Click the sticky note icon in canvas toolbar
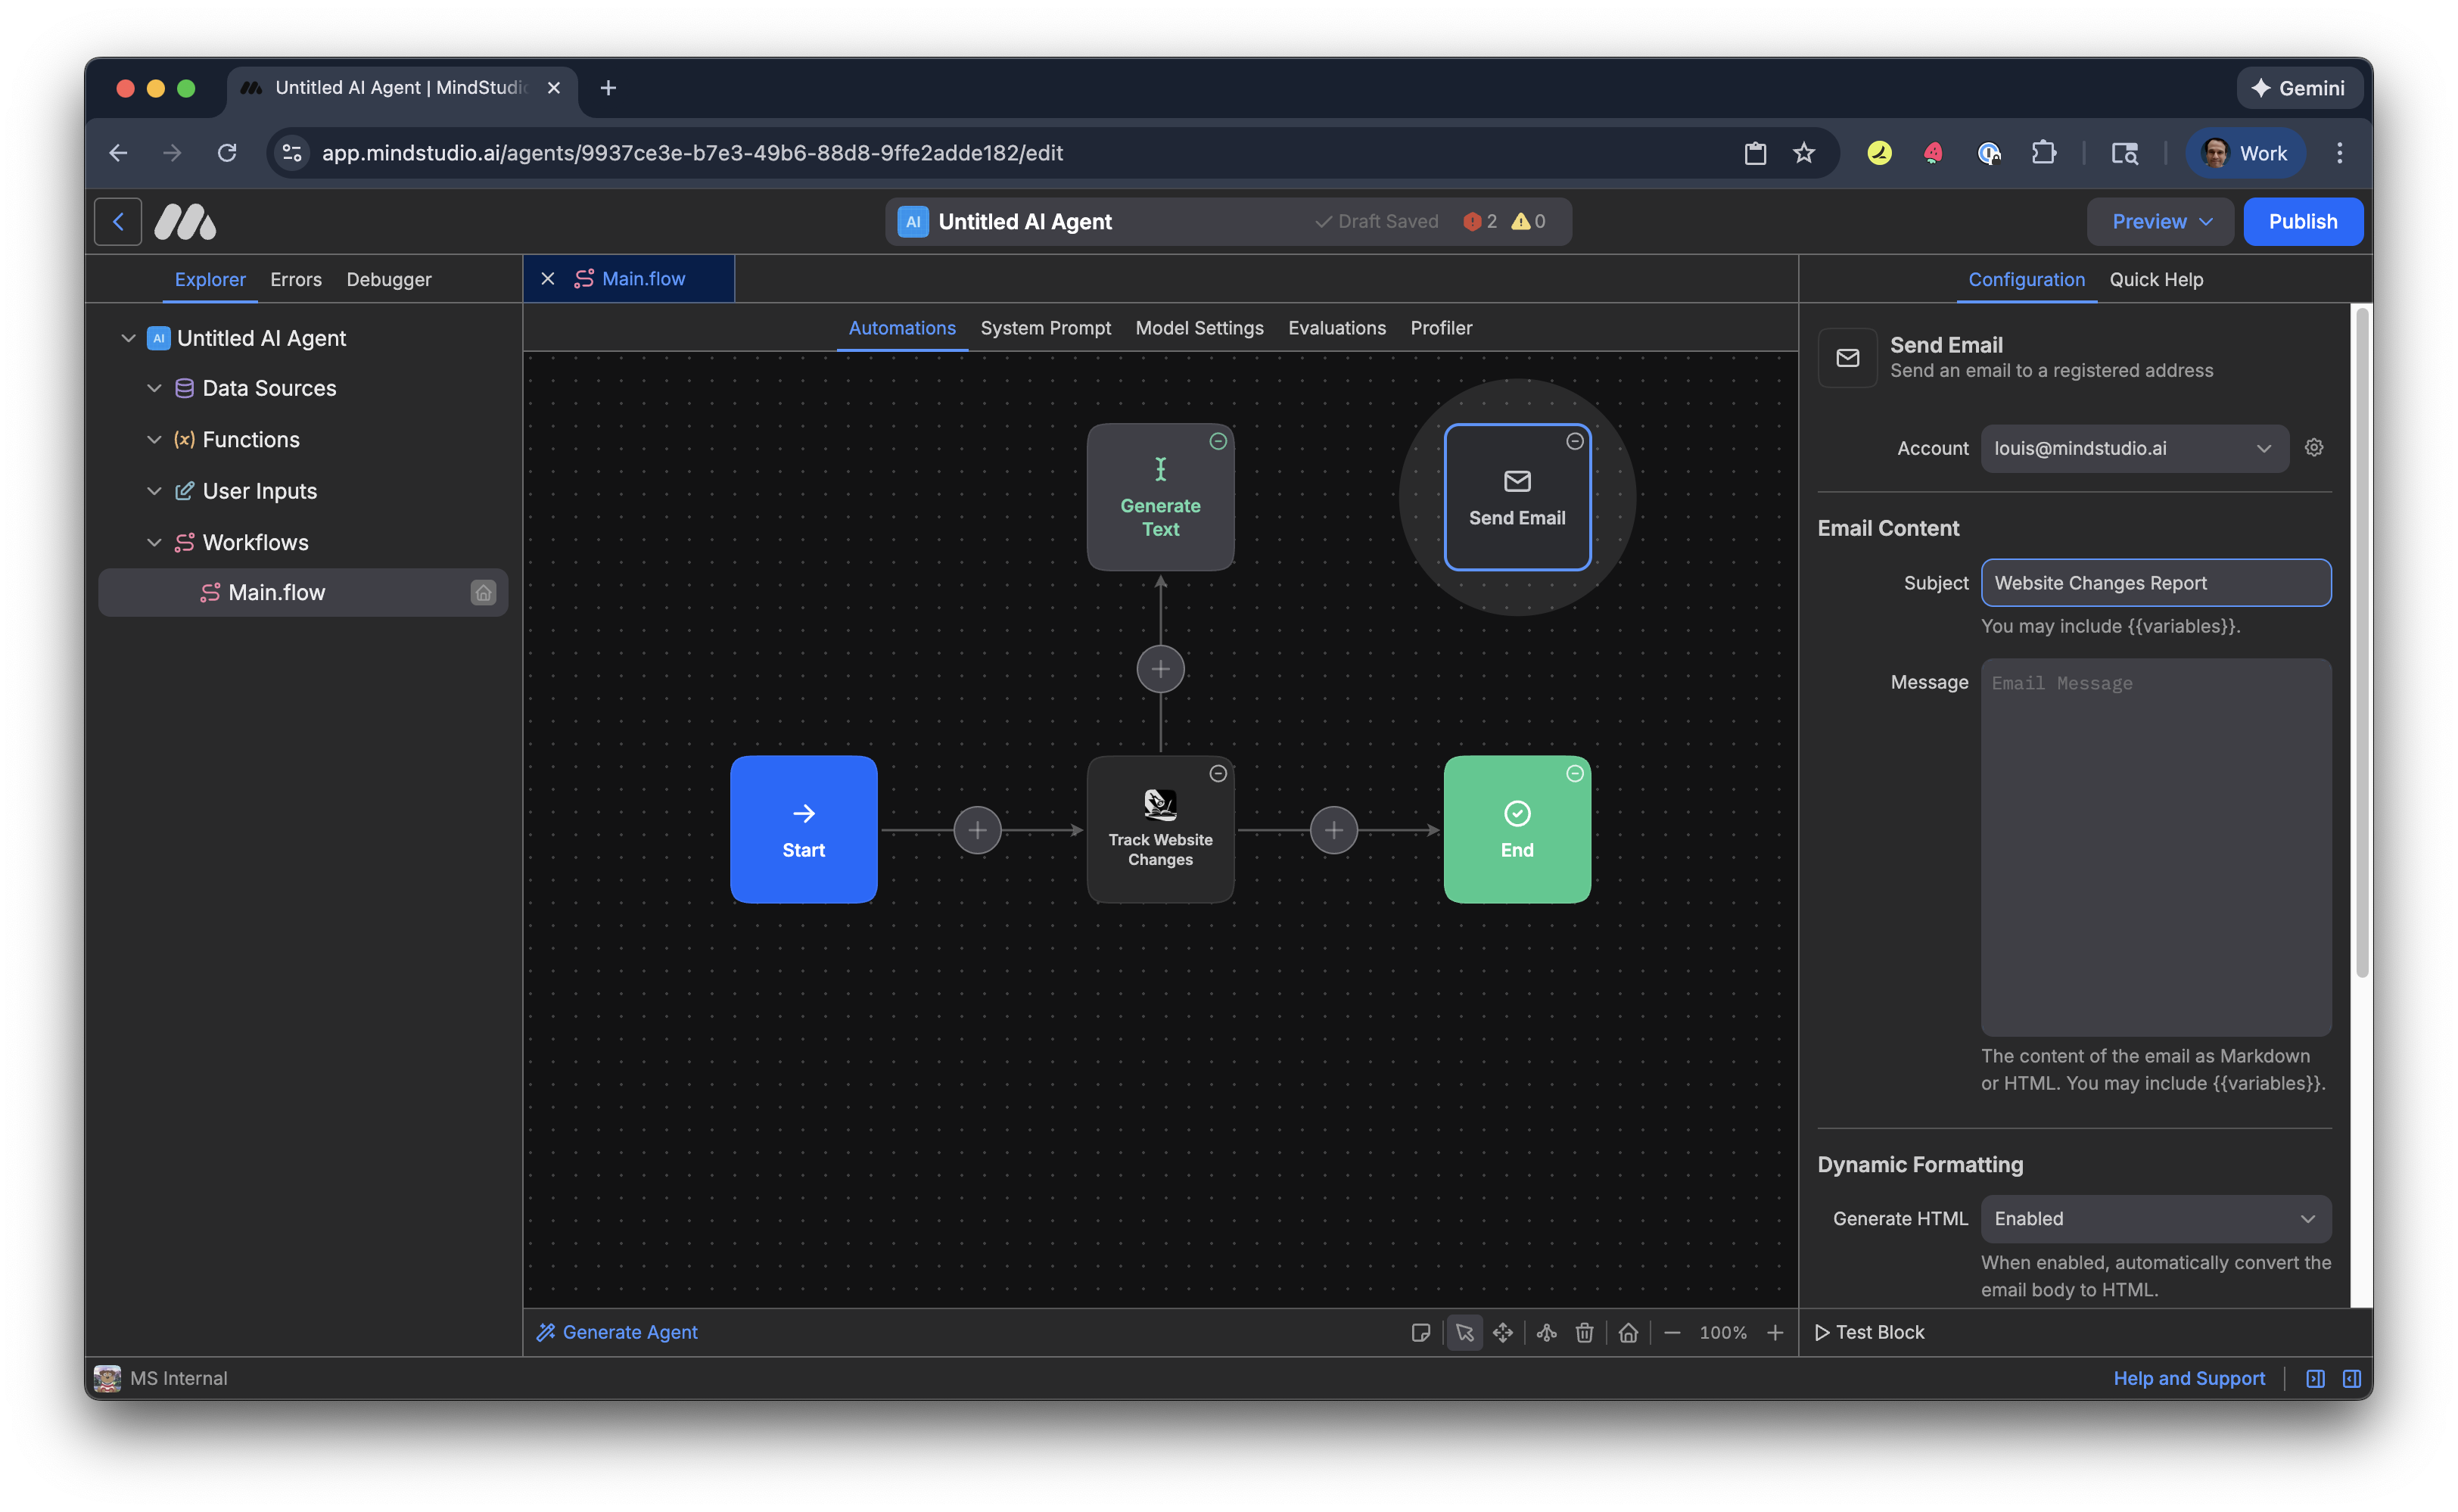 1420,1332
